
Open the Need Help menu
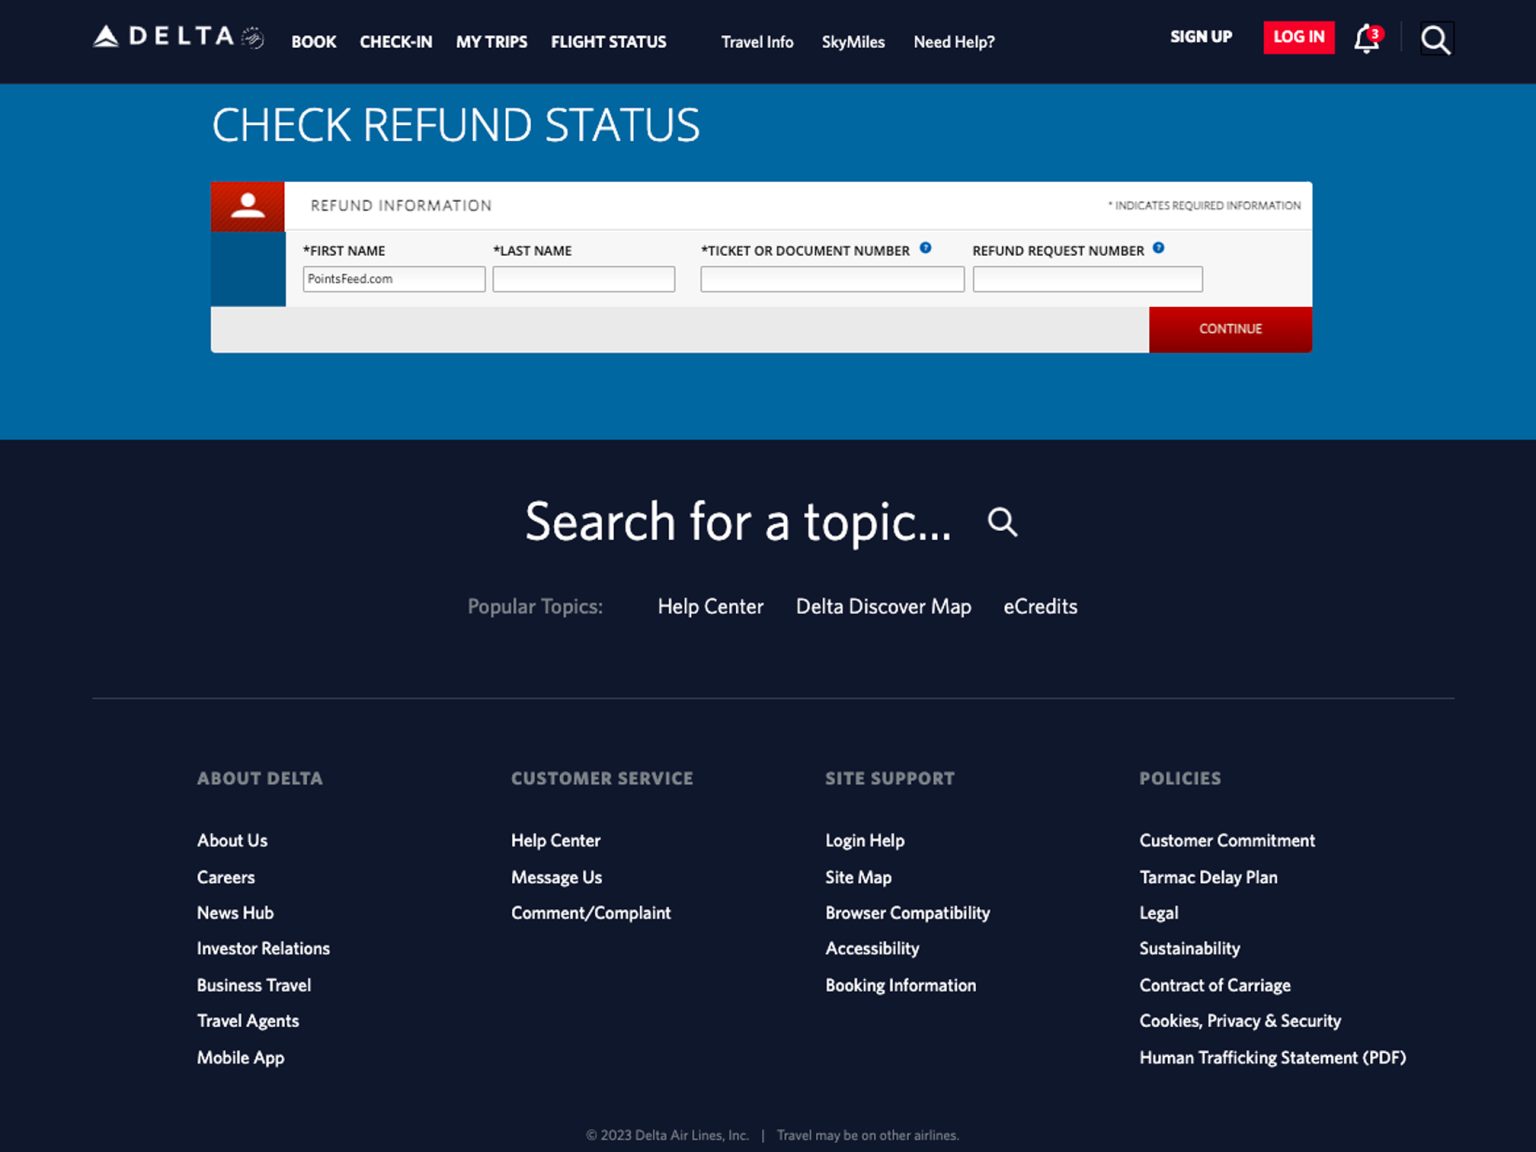pyautogui.click(x=953, y=42)
